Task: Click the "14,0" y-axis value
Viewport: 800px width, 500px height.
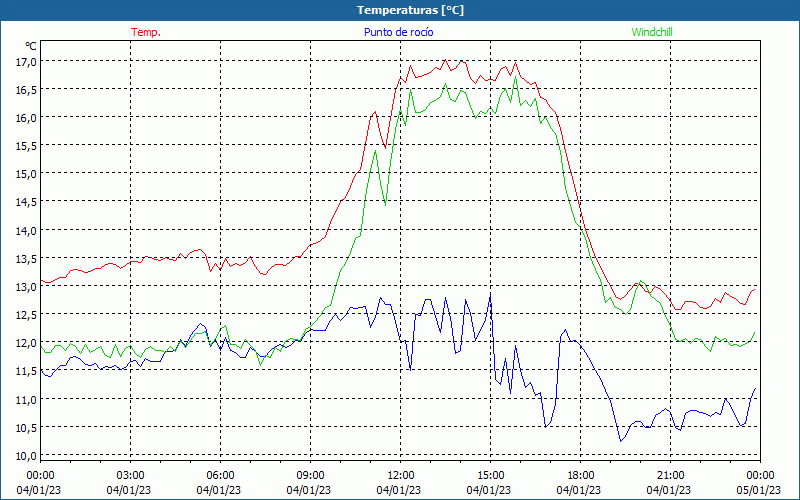Action: [x=27, y=231]
